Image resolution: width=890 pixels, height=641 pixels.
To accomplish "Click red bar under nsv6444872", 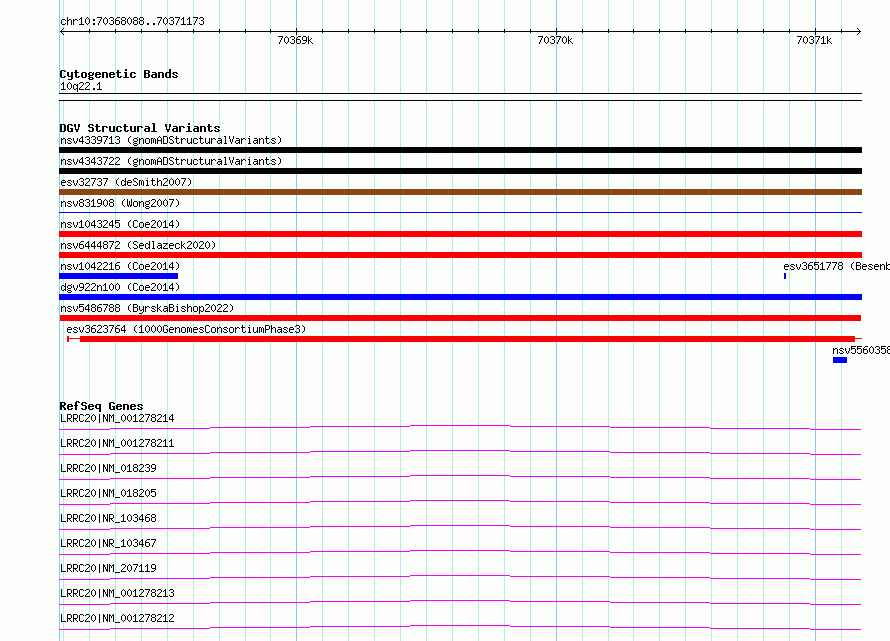I will coord(460,255).
